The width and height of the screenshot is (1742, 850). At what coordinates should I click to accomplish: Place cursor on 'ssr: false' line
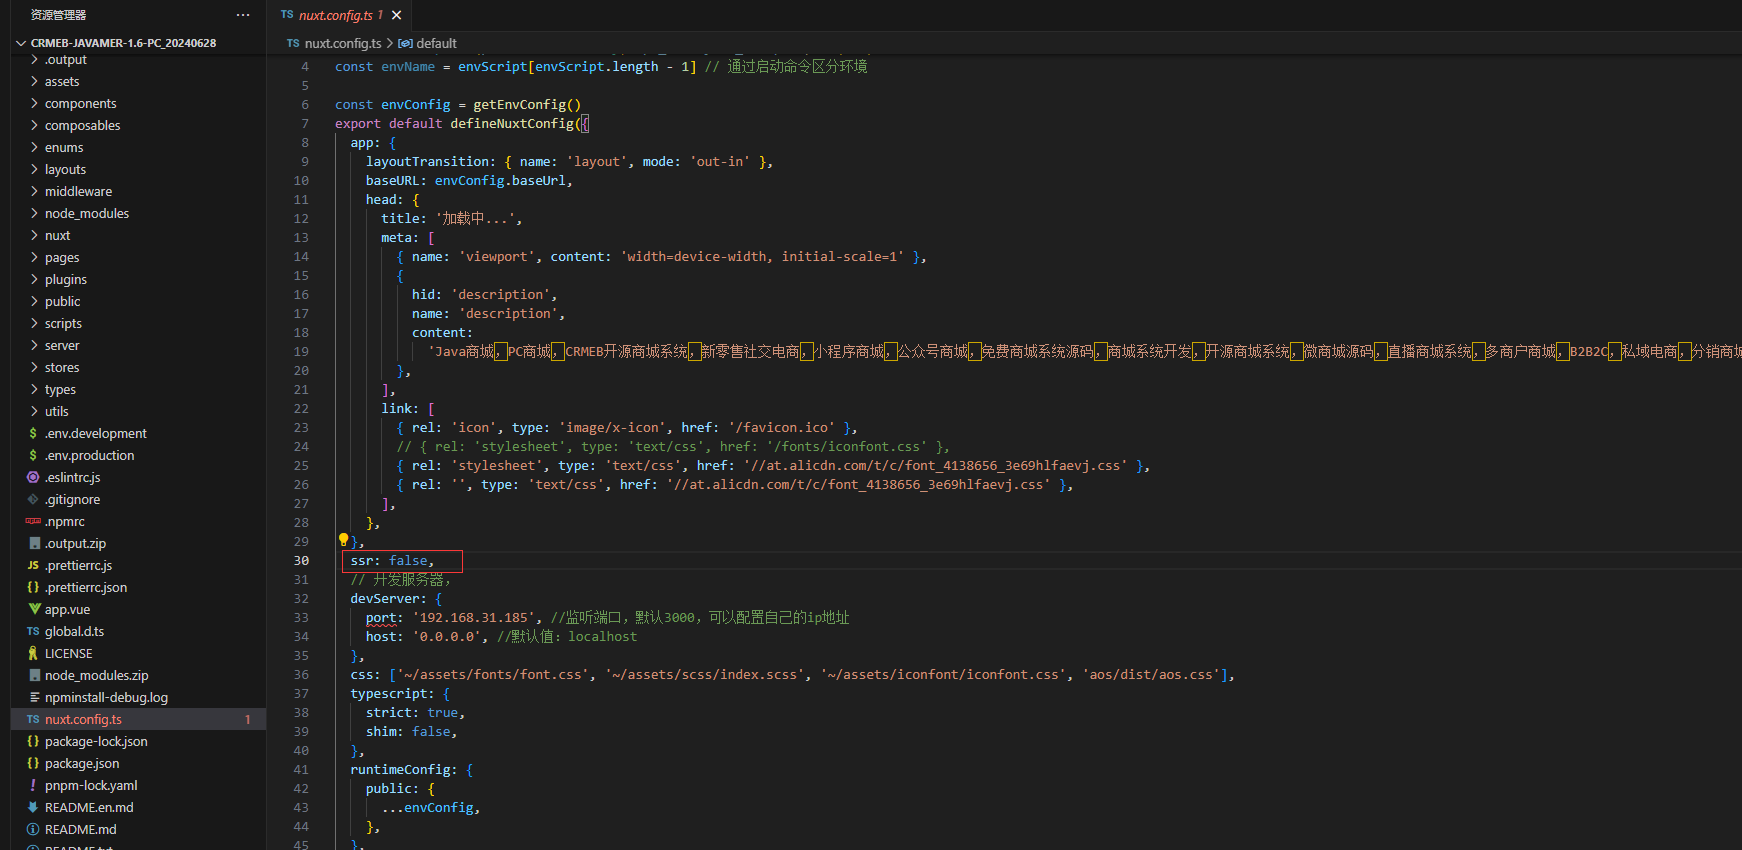tap(392, 561)
